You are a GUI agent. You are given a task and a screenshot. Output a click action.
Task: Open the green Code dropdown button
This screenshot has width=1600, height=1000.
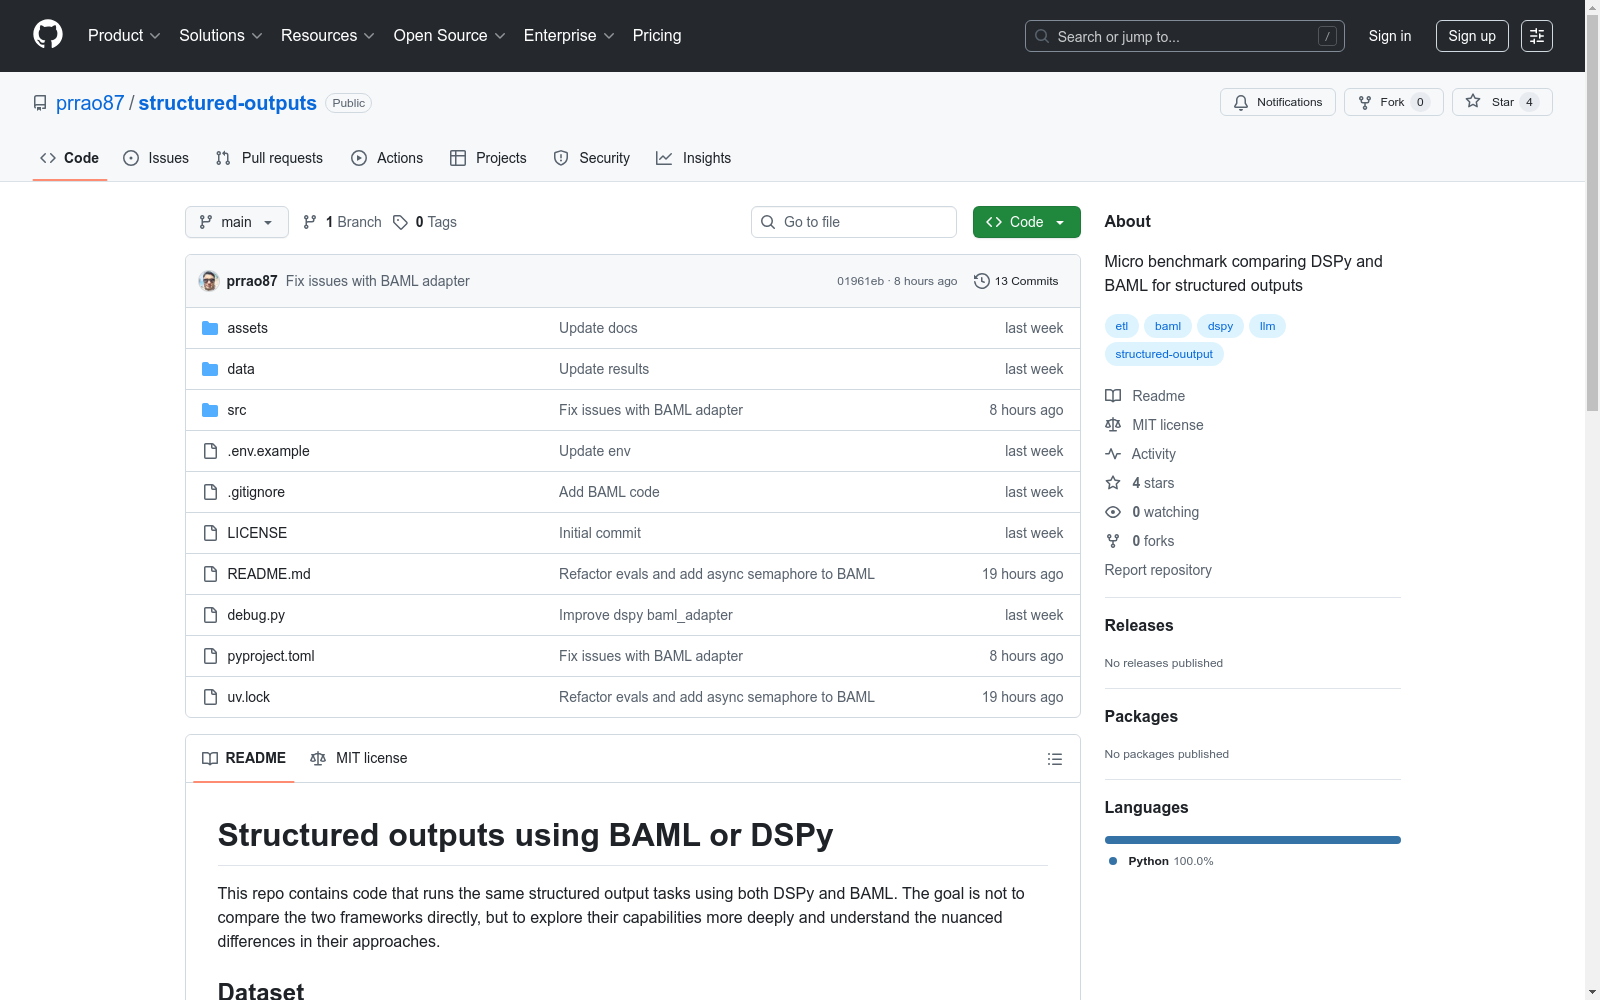(1026, 222)
